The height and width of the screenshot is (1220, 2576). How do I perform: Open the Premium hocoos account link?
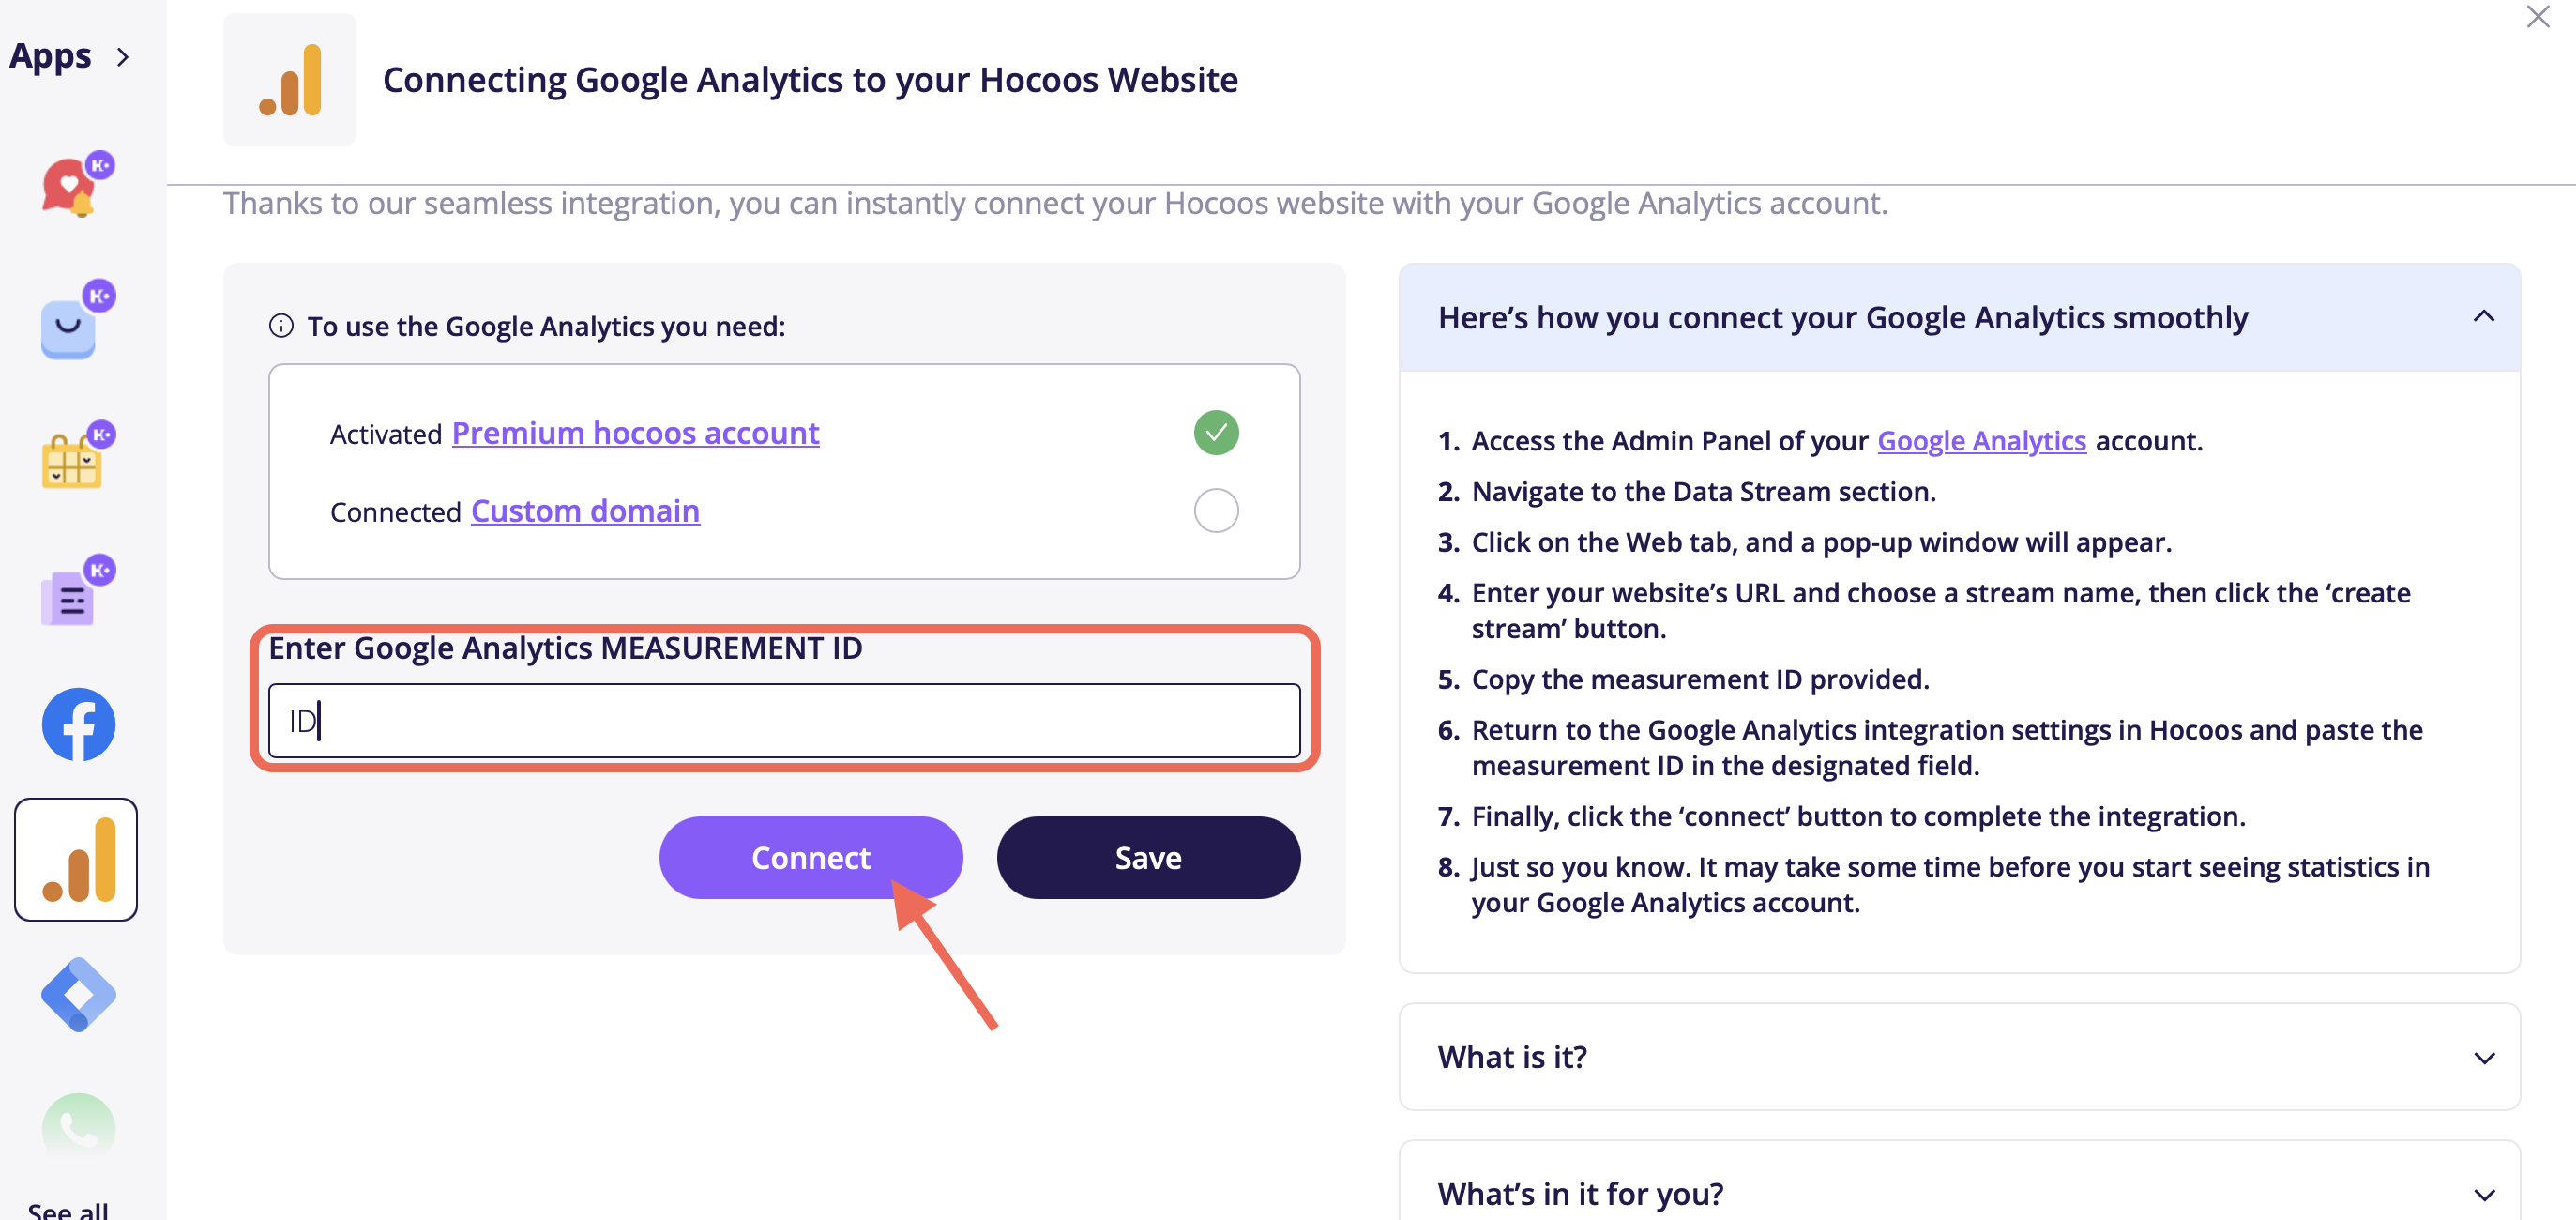[x=635, y=433]
